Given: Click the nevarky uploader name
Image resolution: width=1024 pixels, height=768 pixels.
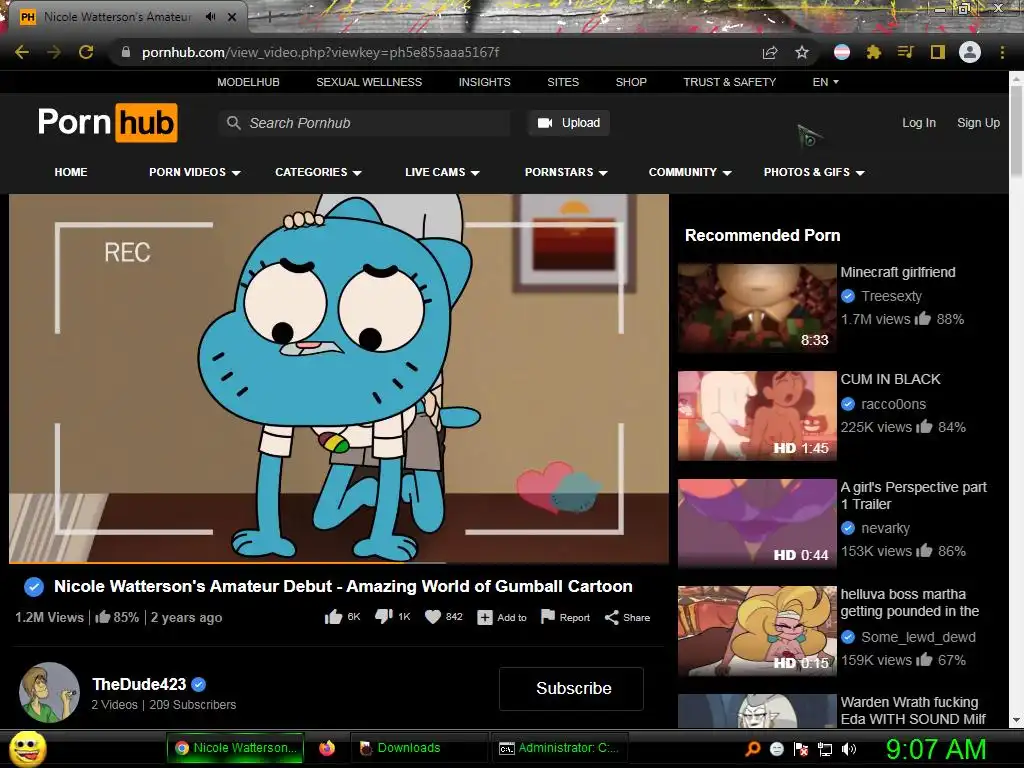Looking at the screenshot, I should point(885,528).
